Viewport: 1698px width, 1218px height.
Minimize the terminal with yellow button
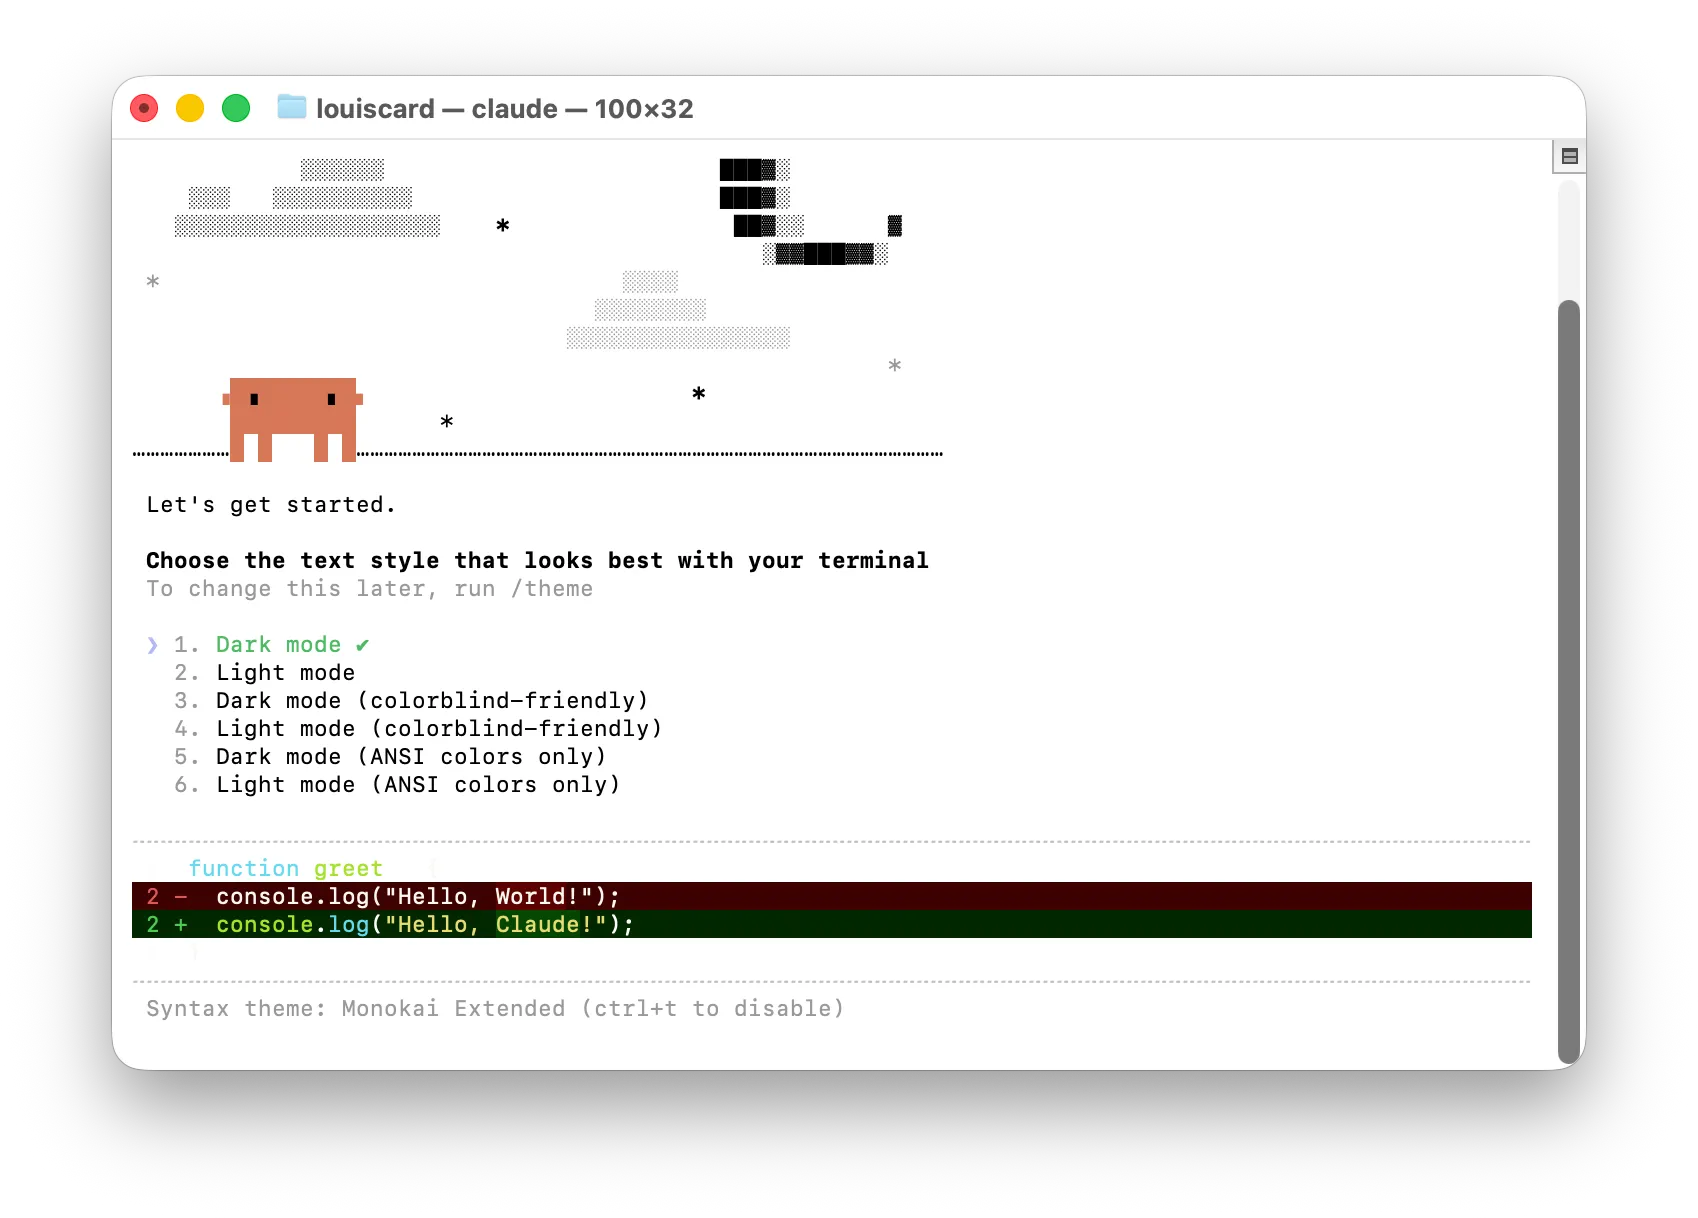(190, 108)
